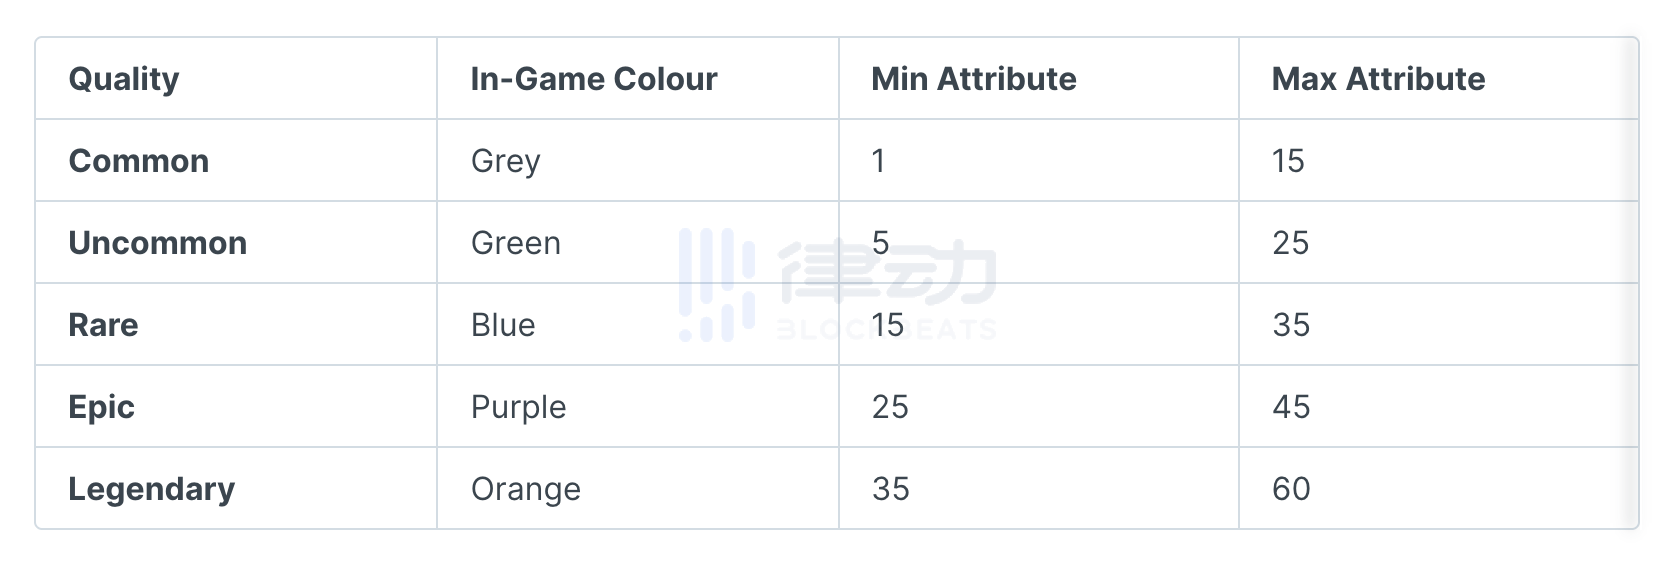This screenshot has height=570, width=1676.
Task: Click Epic's max attribute value 45
Action: click(1291, 407)
